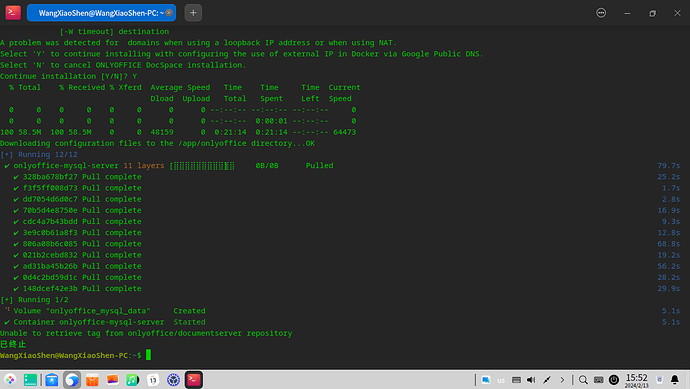Click 'Unable to retrieve tag' error line

[x=146, y=333]
